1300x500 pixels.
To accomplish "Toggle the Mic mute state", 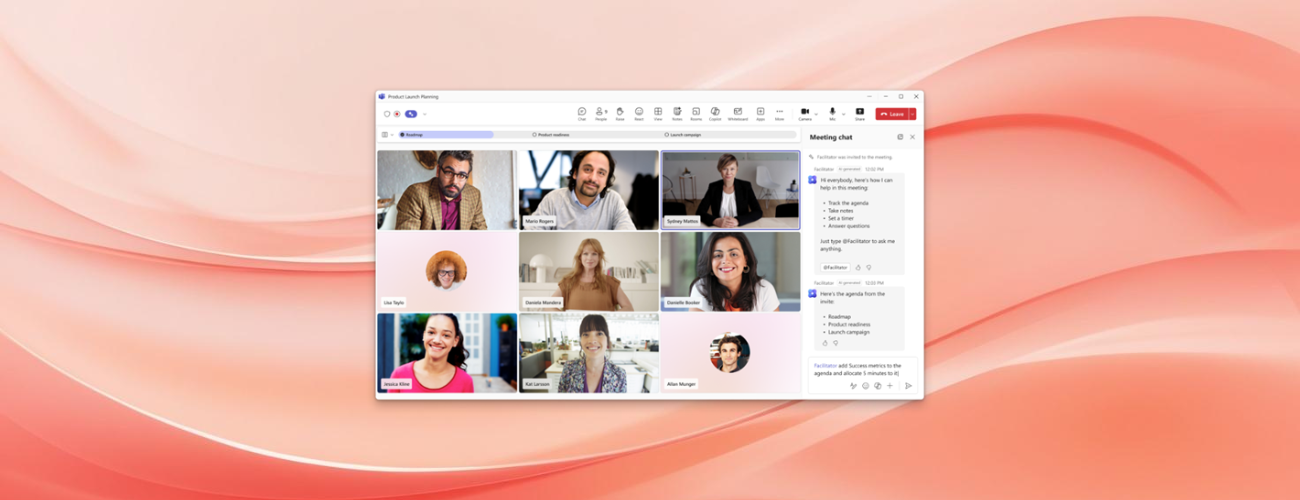I will pyautogui.click(x=832, y=113).
